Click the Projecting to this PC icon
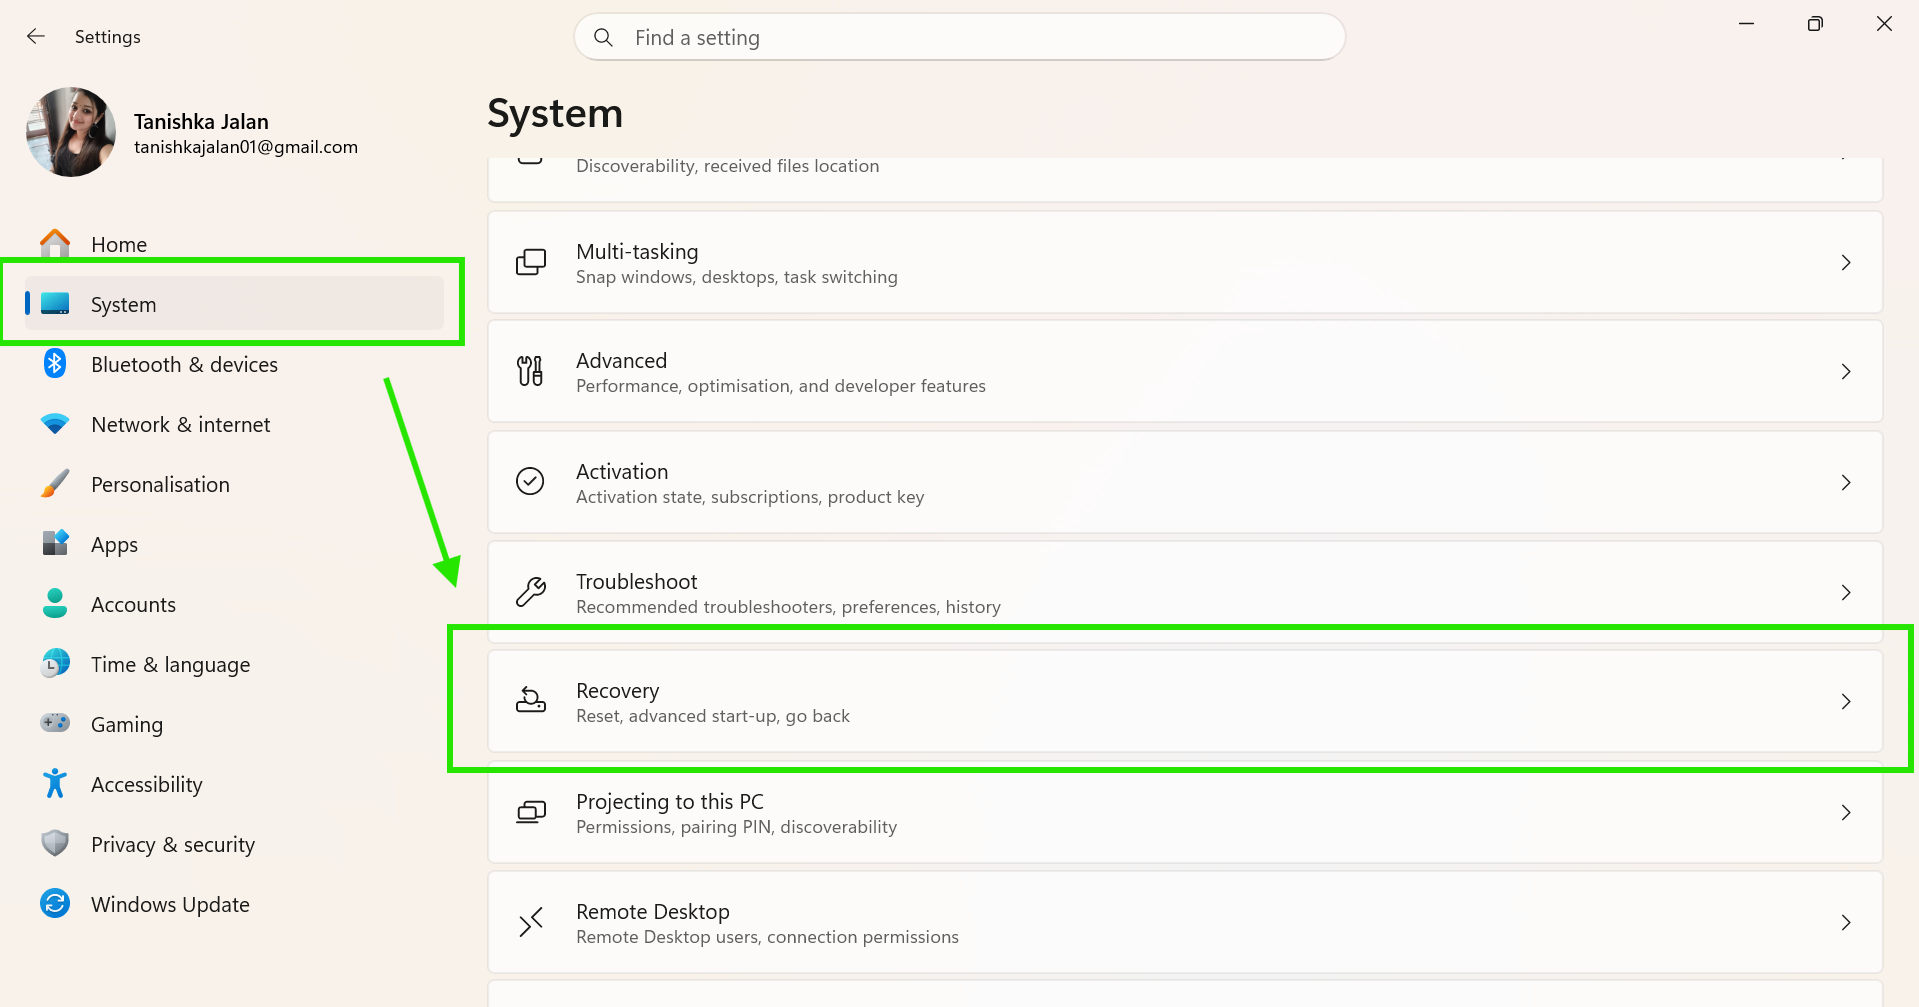 [531, 812]
